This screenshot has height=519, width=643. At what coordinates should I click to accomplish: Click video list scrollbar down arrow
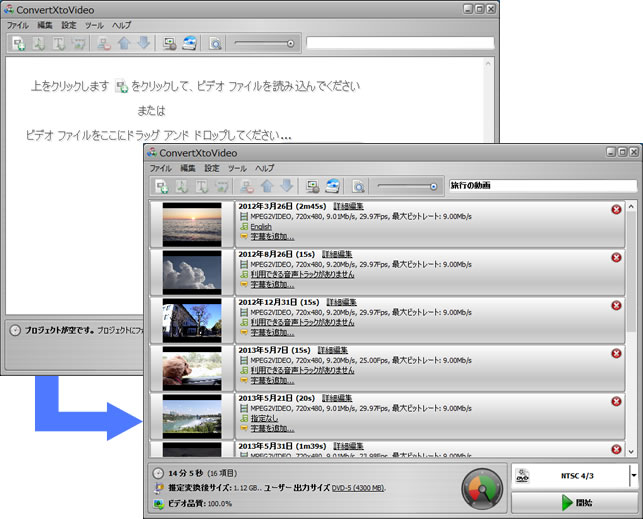[x=631, y=451]
